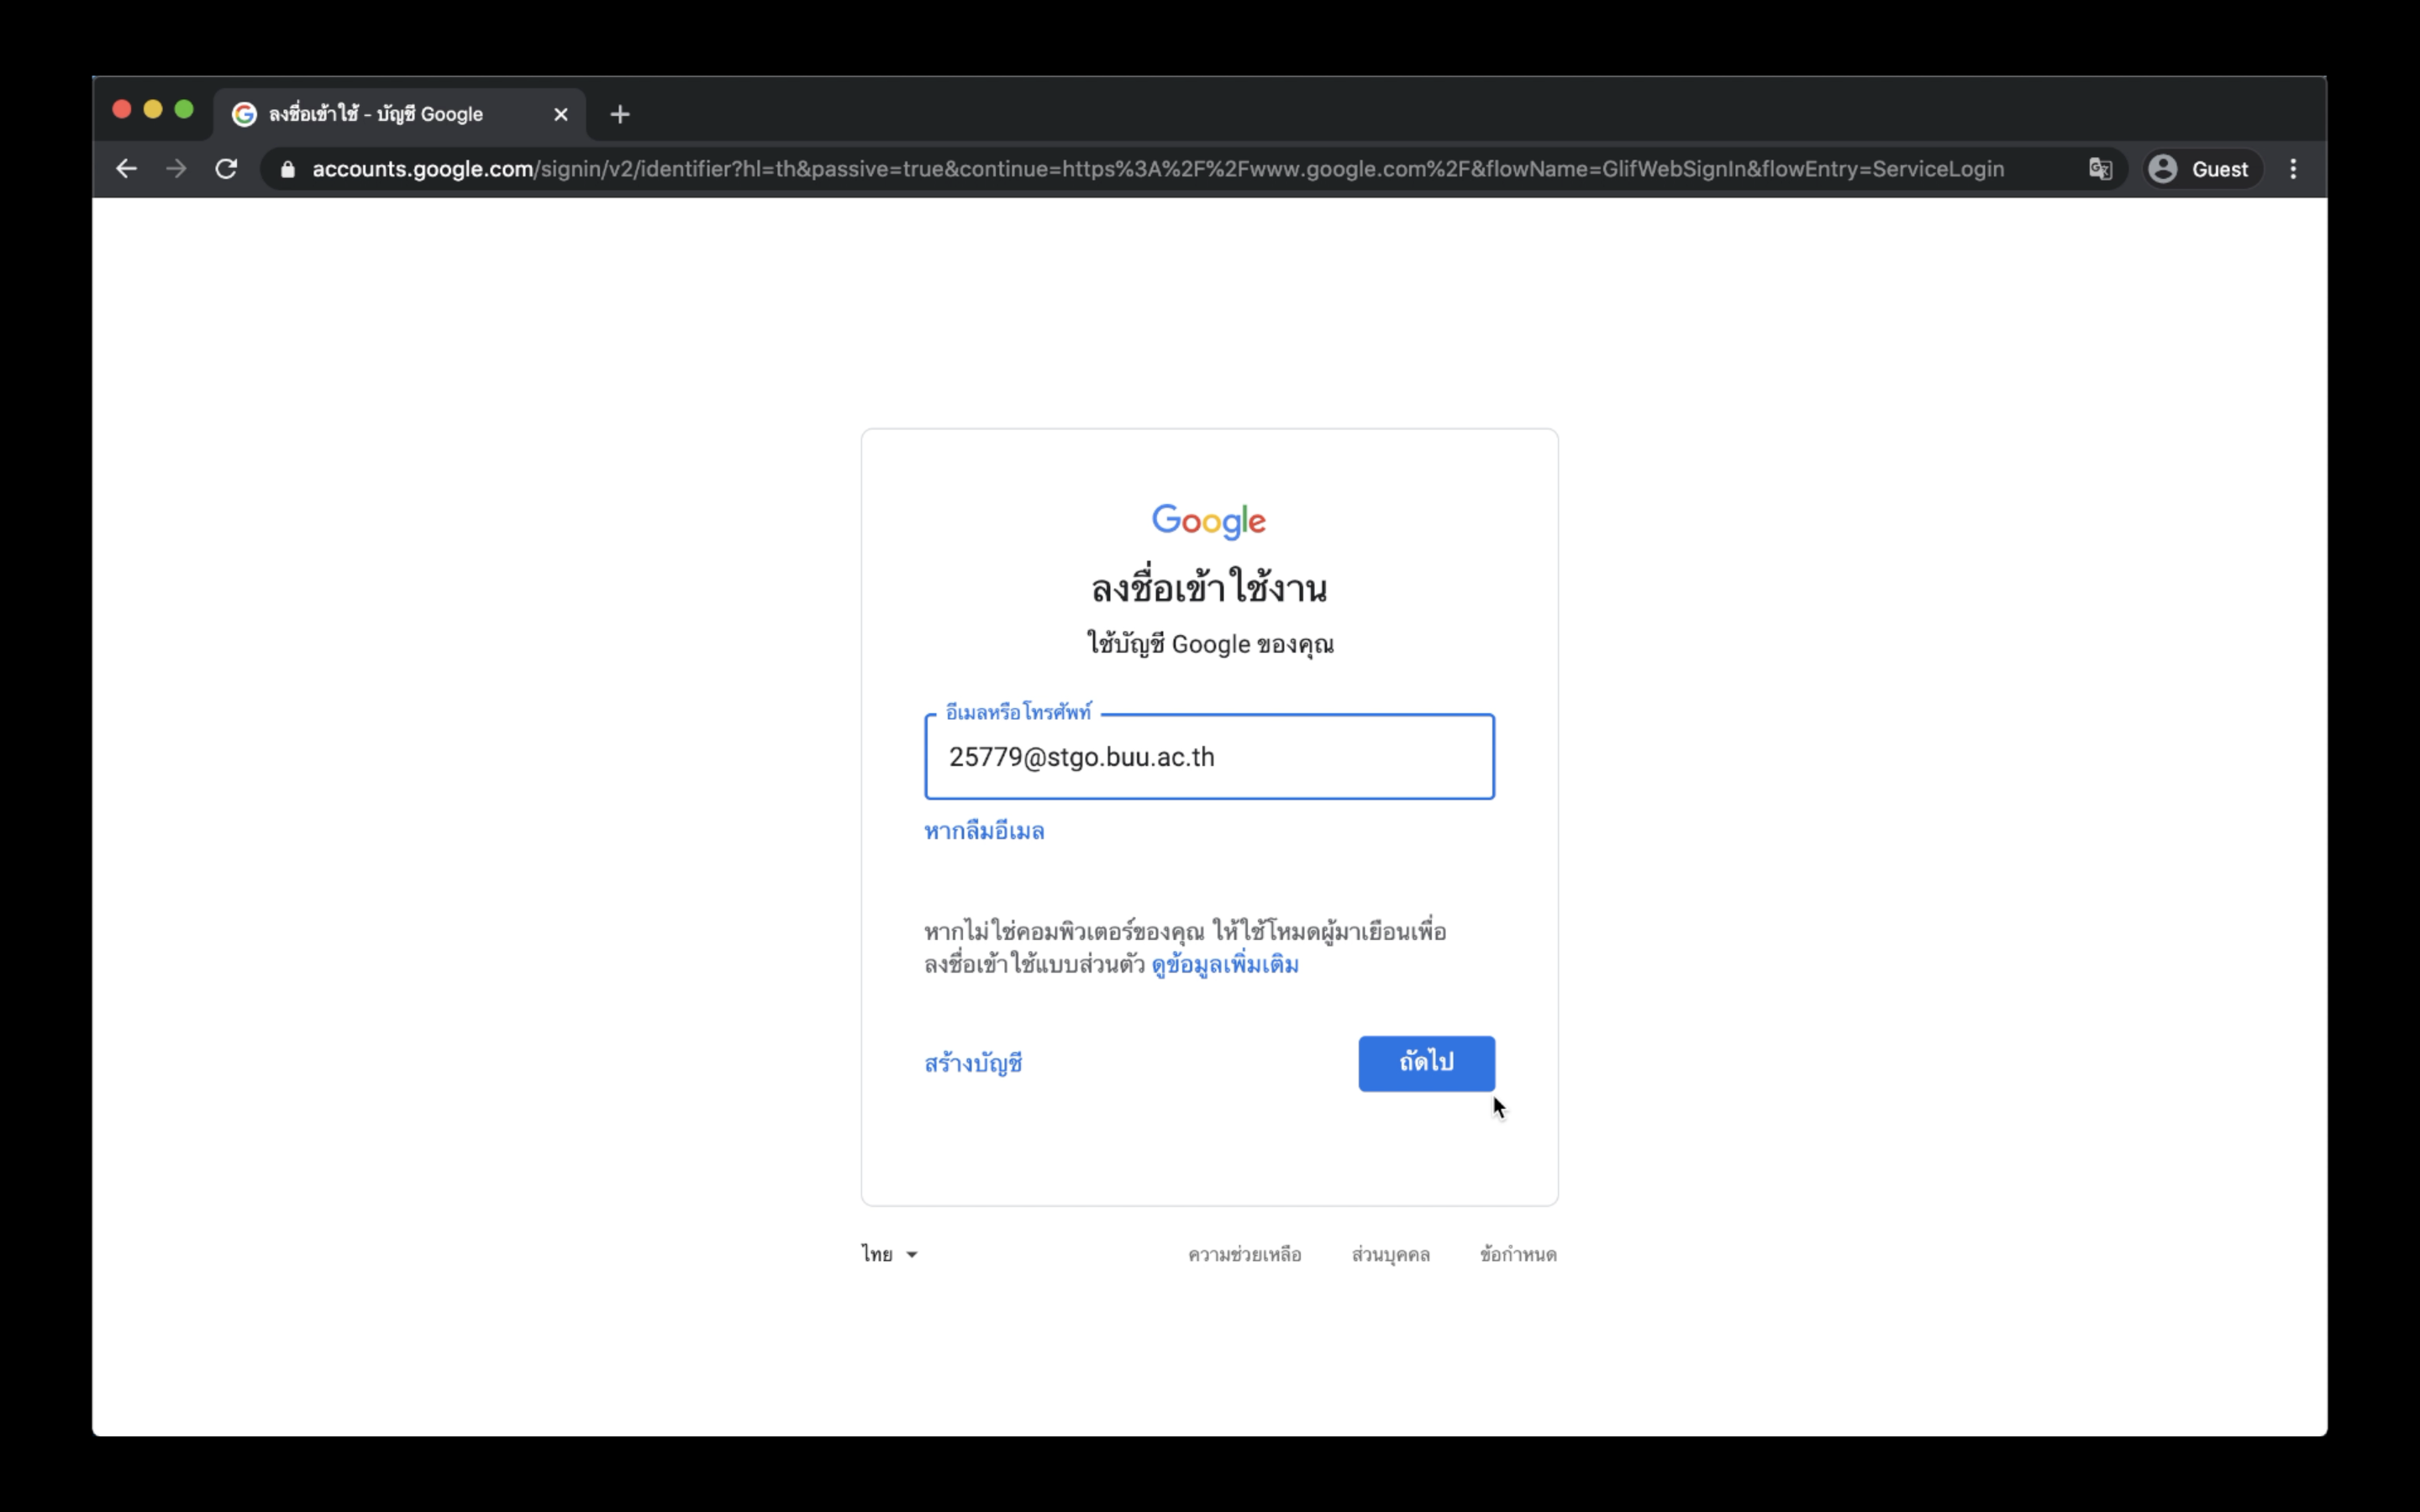The height and width of the screenshot is (1512, 2420).
Task: Click the green fullscreen window button
Action: pos(184,110)
